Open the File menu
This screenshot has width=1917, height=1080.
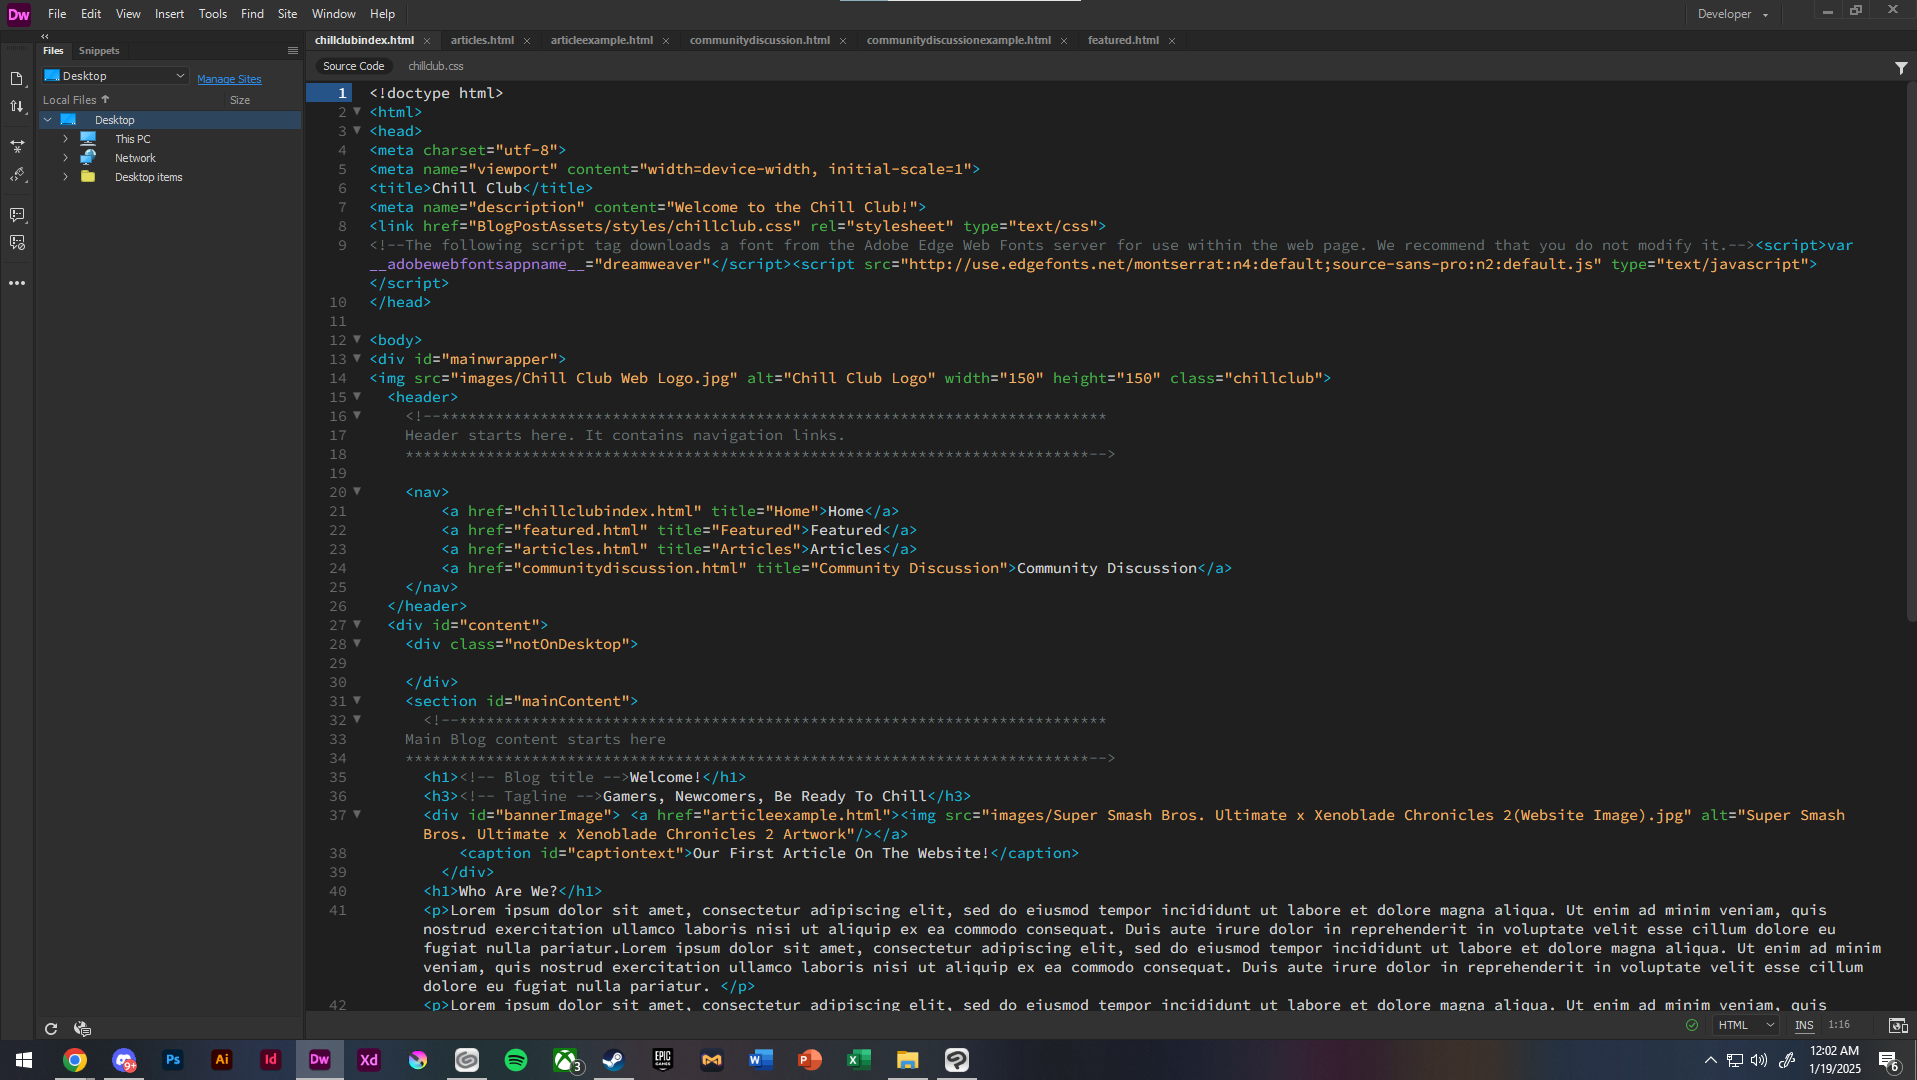[57, 14]
